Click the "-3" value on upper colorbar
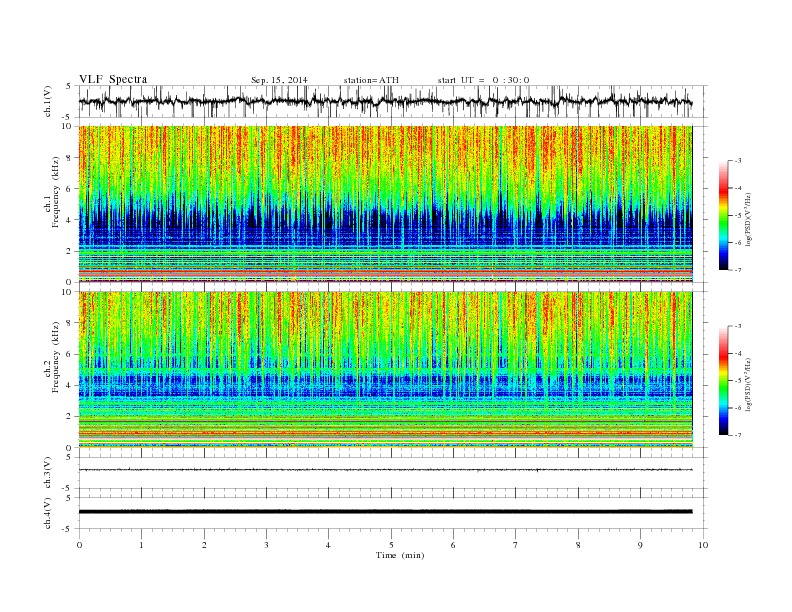 pyautogui.click(x=737, y=161)
